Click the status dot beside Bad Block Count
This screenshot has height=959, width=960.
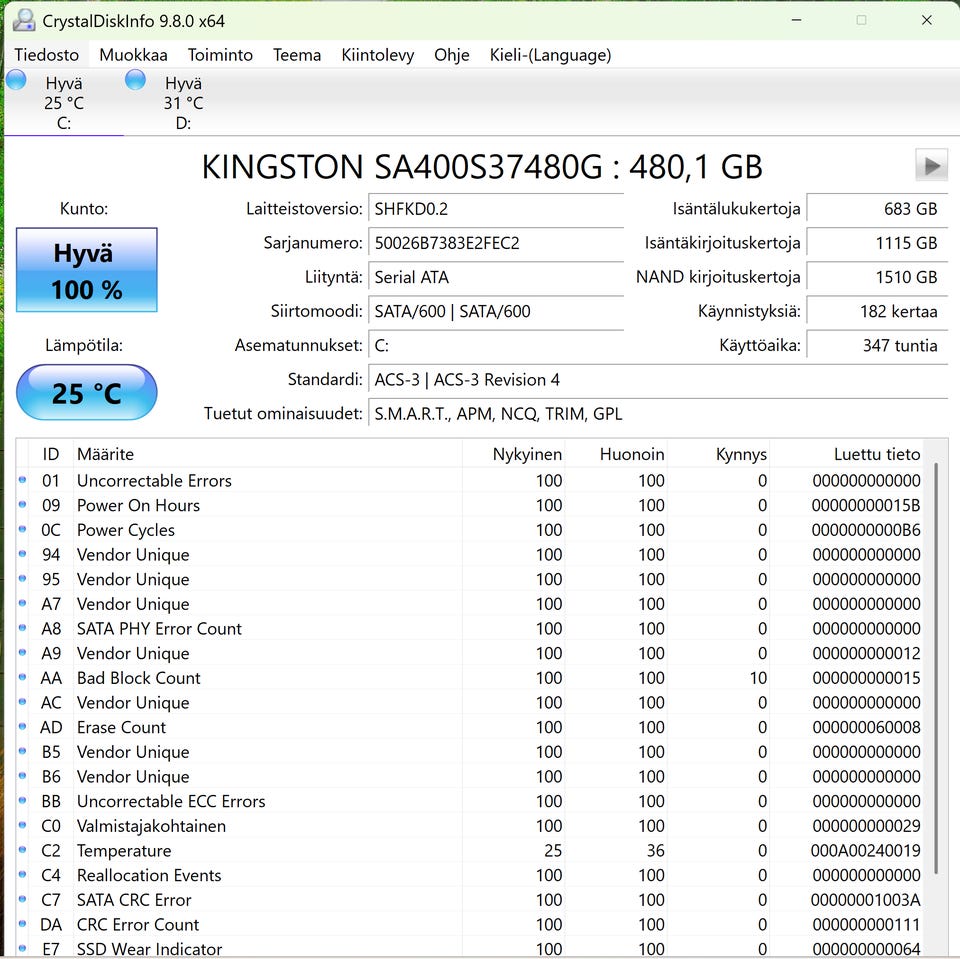(23, 678)
